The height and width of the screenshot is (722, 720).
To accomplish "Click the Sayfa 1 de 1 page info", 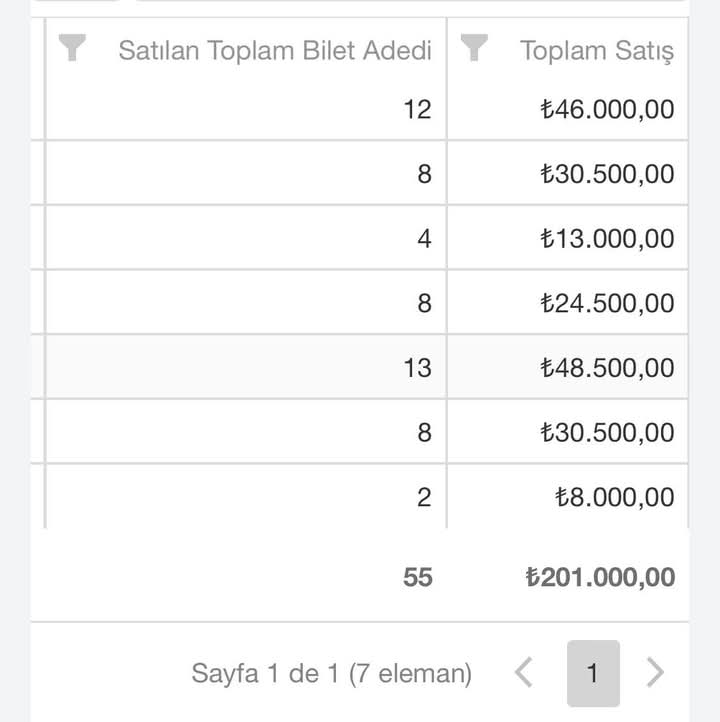I will point(331,673).
